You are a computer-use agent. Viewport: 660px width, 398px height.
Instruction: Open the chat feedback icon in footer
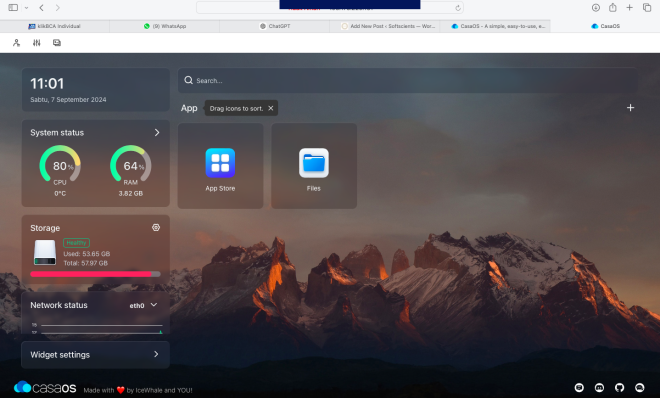pyautogui.click(x=639, y=387)
